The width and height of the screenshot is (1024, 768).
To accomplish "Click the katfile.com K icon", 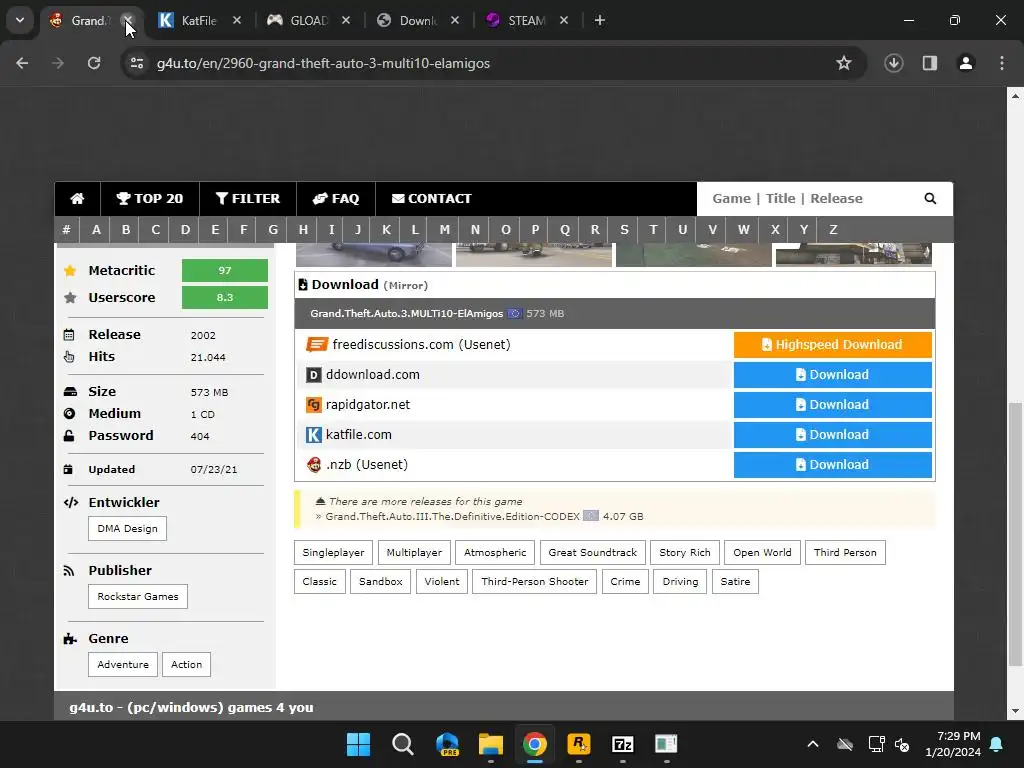I will coord(313,435).
